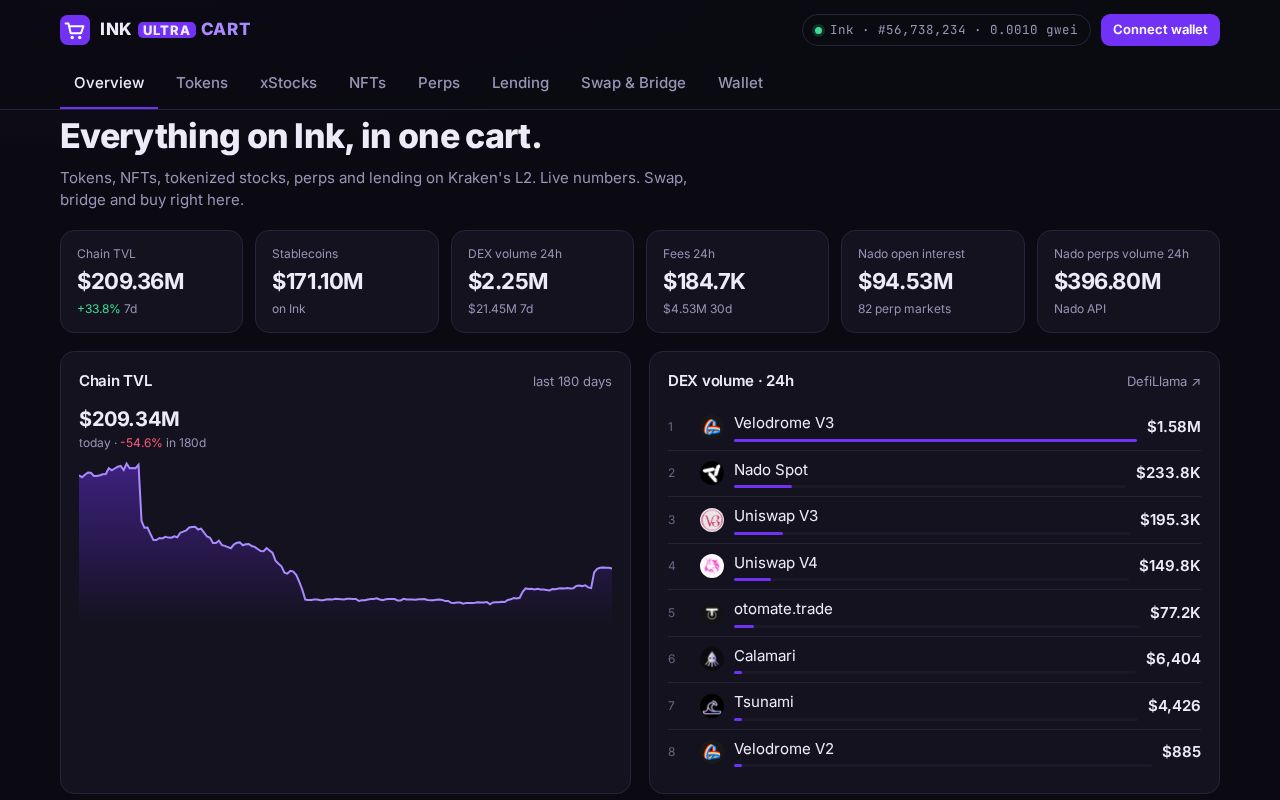Click the Velodrome V2 protocol icon
This screenshot has height=800, width=1280.
click(712, 752)
